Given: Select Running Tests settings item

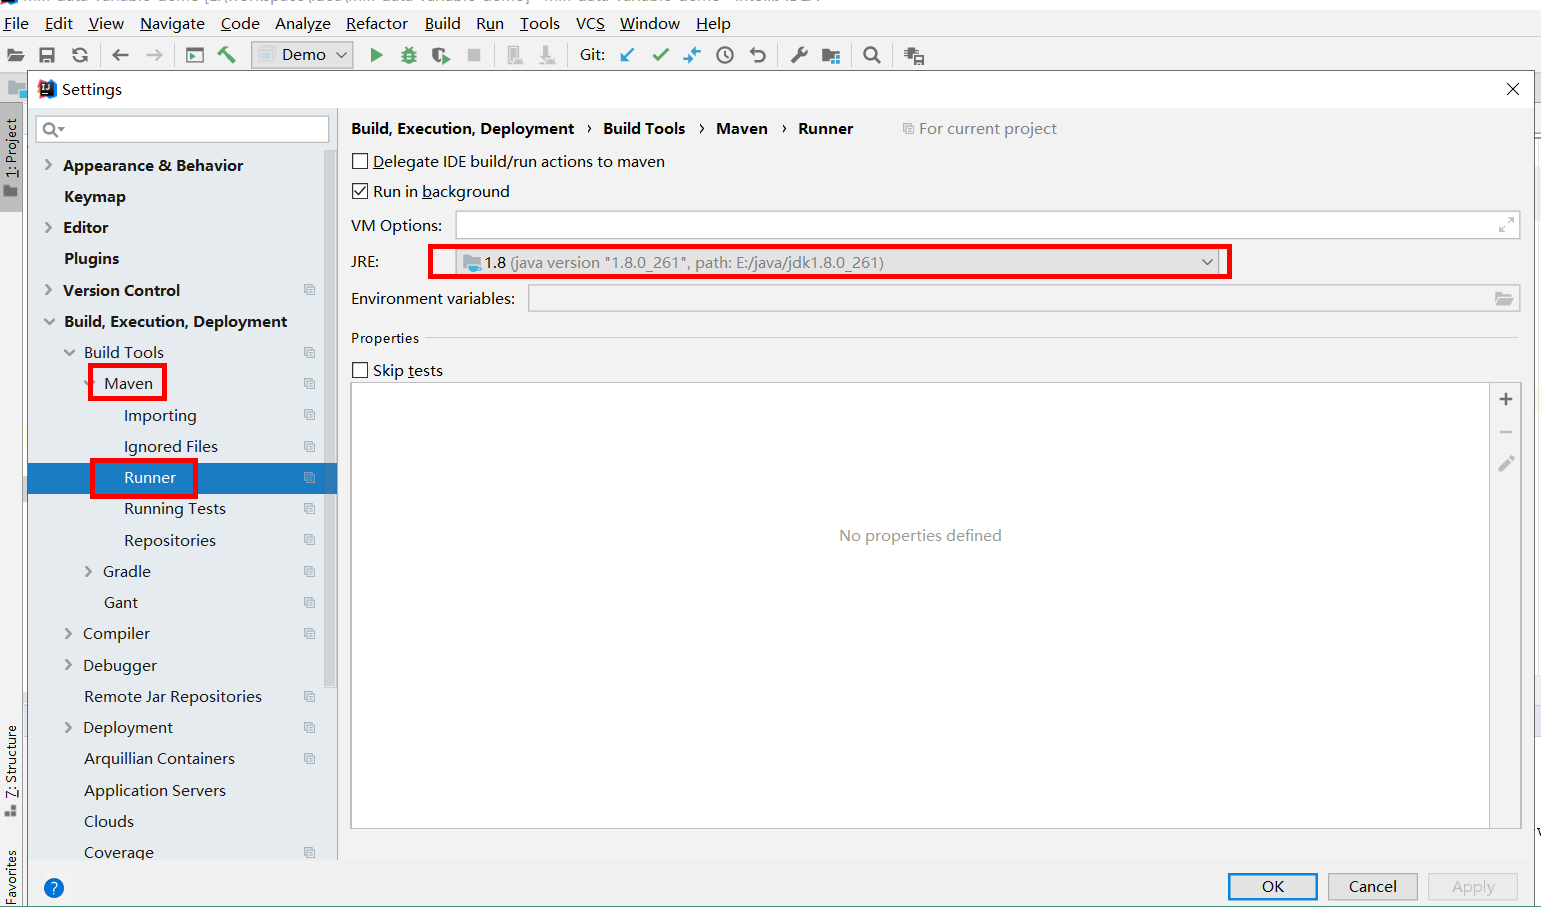Looking at the screenshot, I should click(175, 508).
